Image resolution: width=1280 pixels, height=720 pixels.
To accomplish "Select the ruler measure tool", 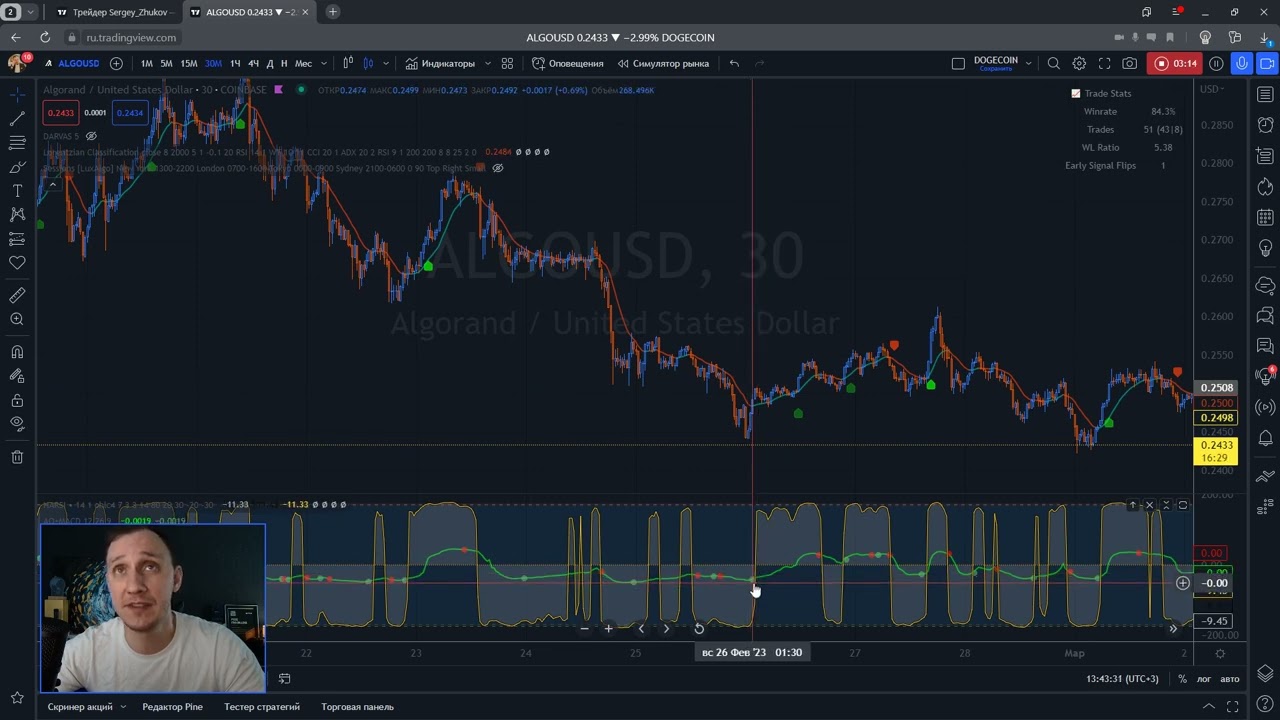I will 17,295.
